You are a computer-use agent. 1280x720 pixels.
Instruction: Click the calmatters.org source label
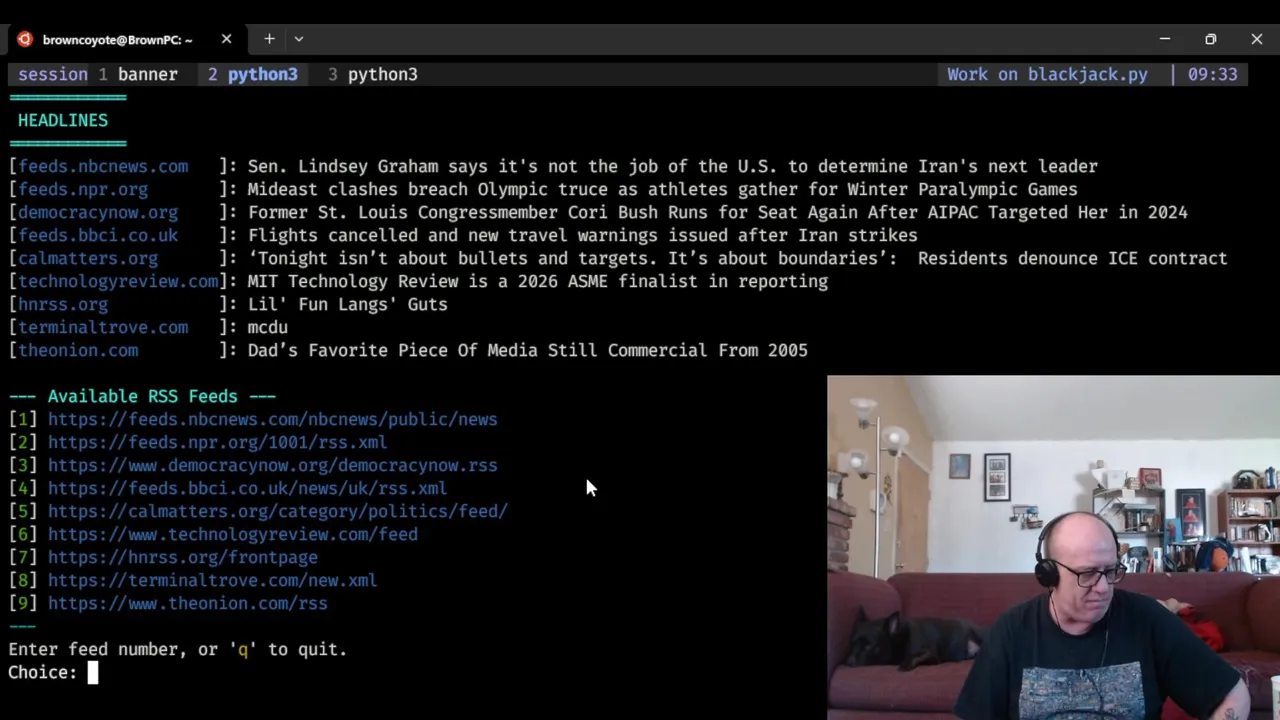click(x=87, y=258)
